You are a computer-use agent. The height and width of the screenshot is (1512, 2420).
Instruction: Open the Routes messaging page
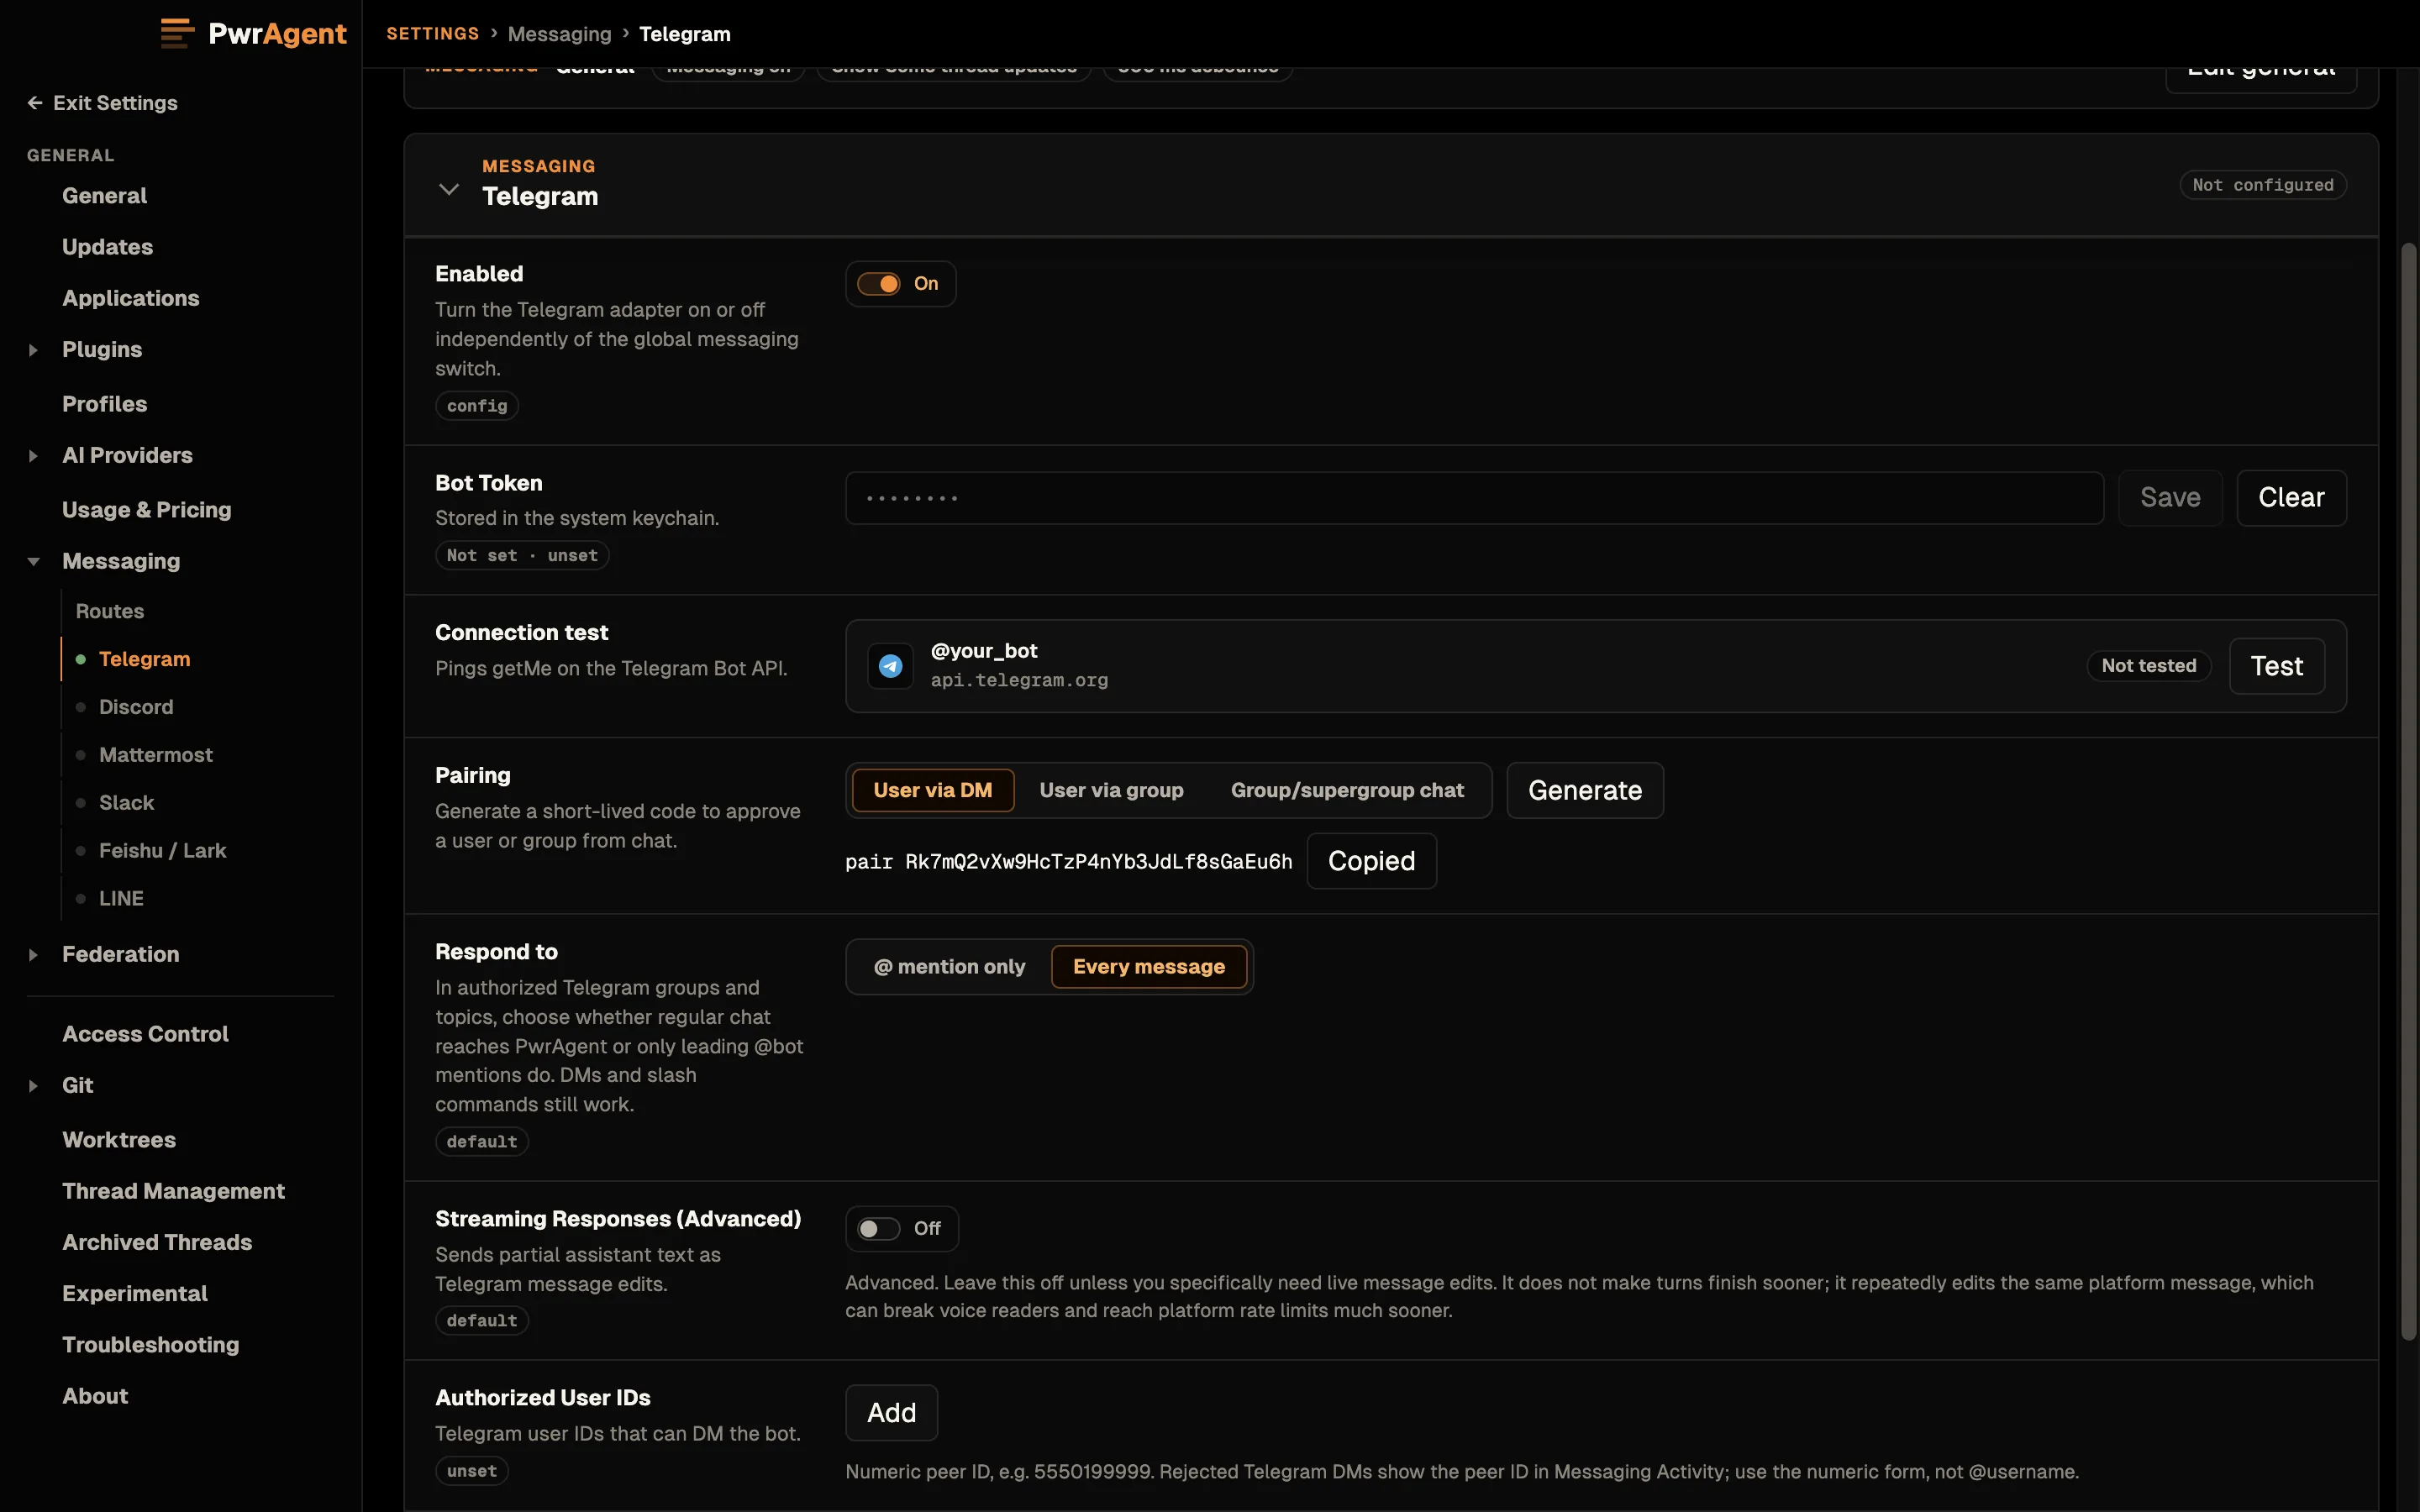pos(110,611)
